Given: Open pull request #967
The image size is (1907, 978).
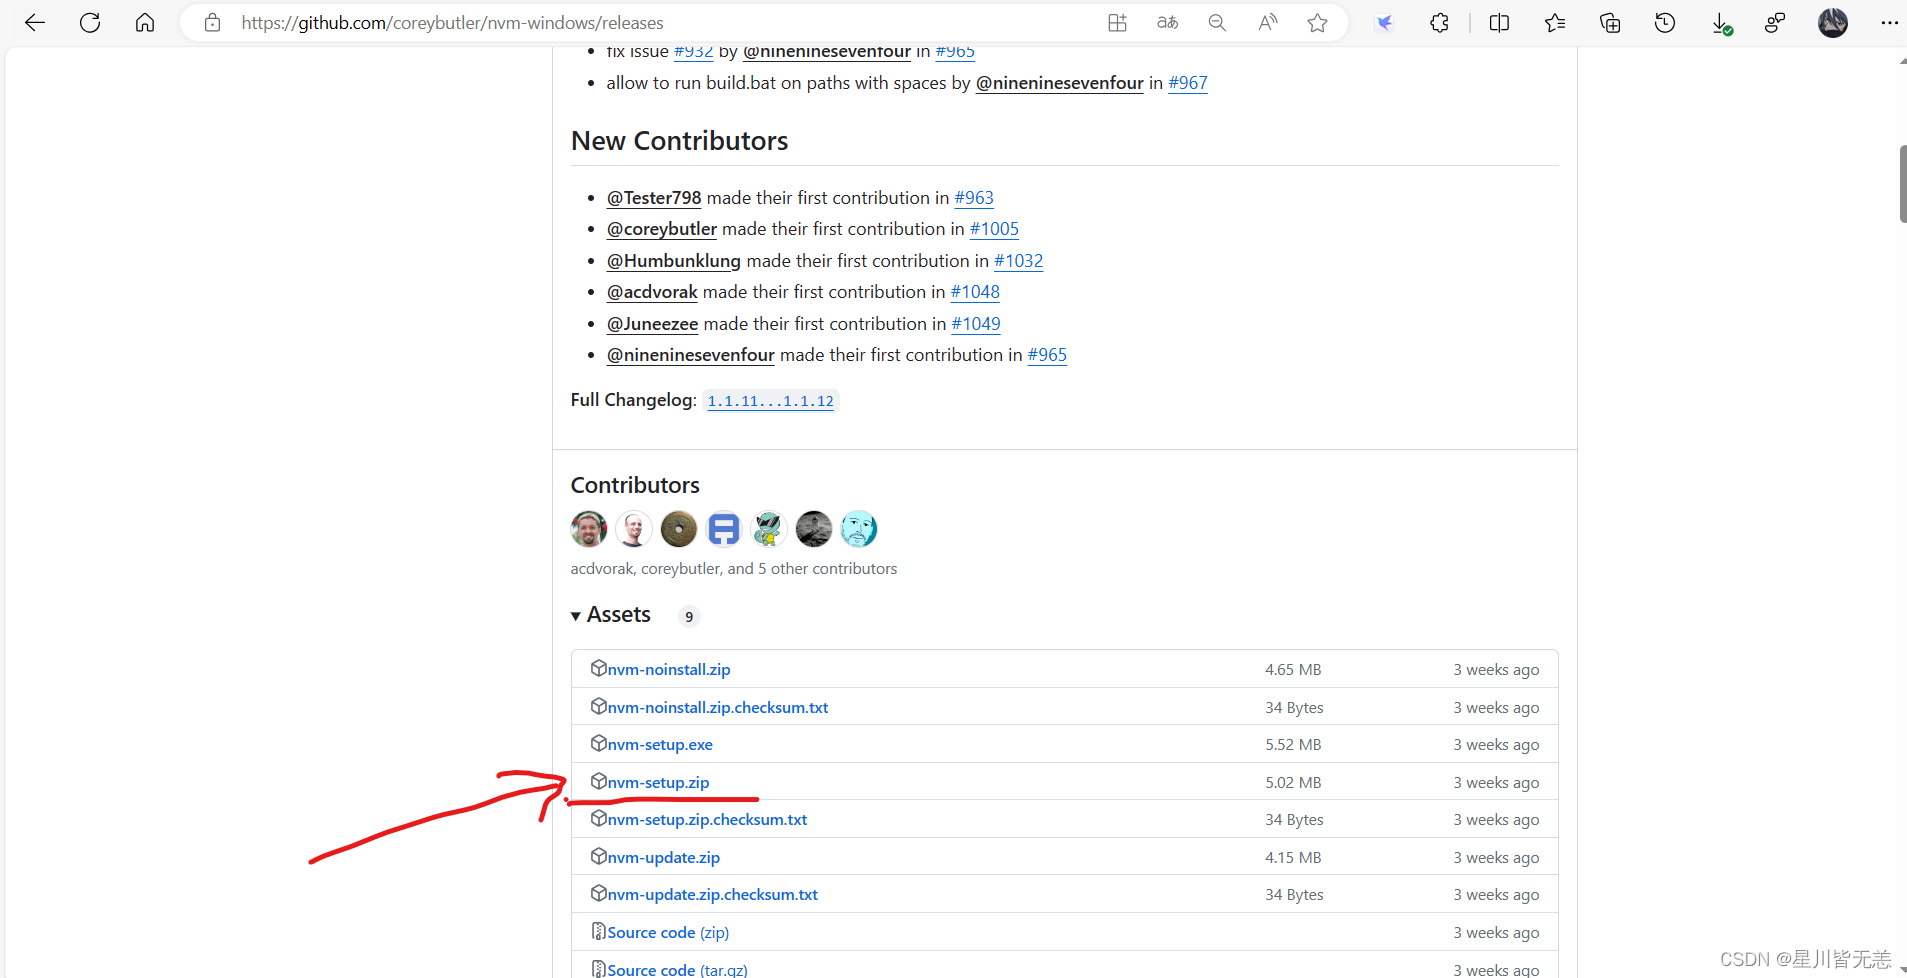Looking at the screenshot, I should tap(1188, 83).
